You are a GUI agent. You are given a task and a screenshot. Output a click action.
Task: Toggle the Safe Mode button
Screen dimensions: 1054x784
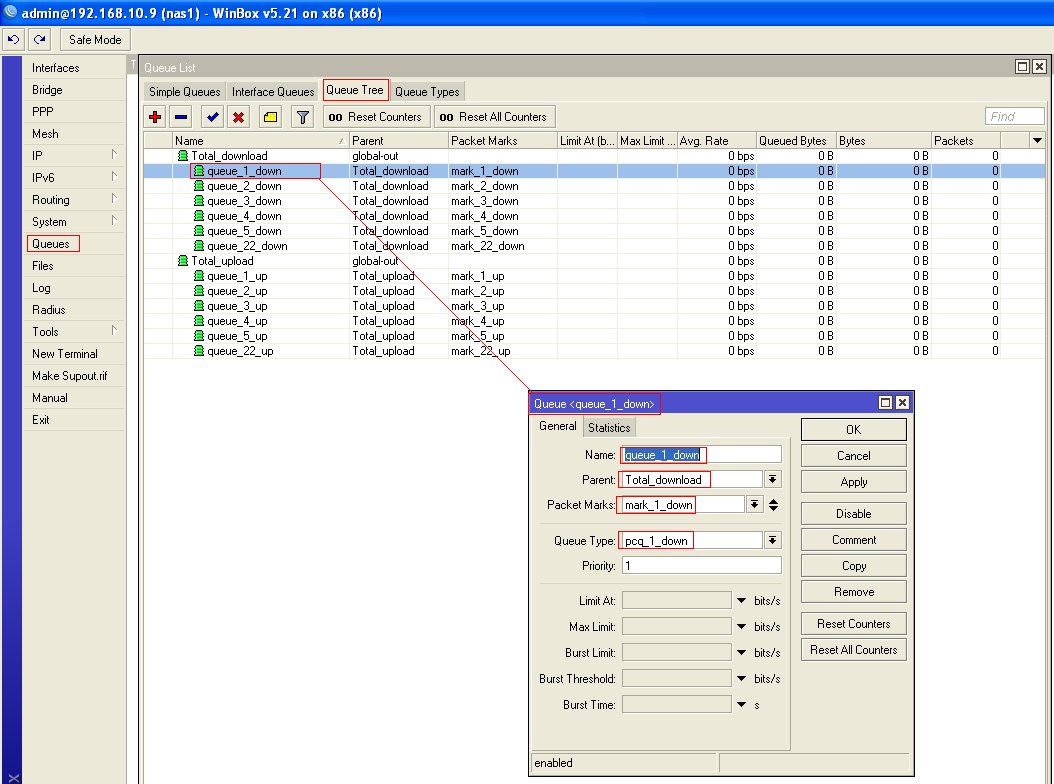[95, 40]
